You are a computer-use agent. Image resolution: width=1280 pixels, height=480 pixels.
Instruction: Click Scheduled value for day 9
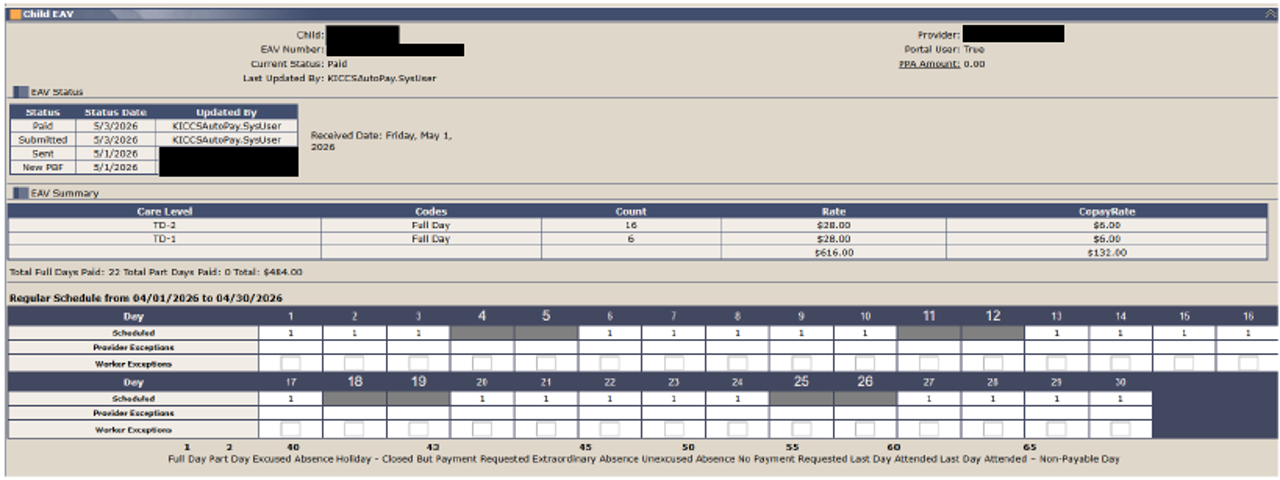802,332
